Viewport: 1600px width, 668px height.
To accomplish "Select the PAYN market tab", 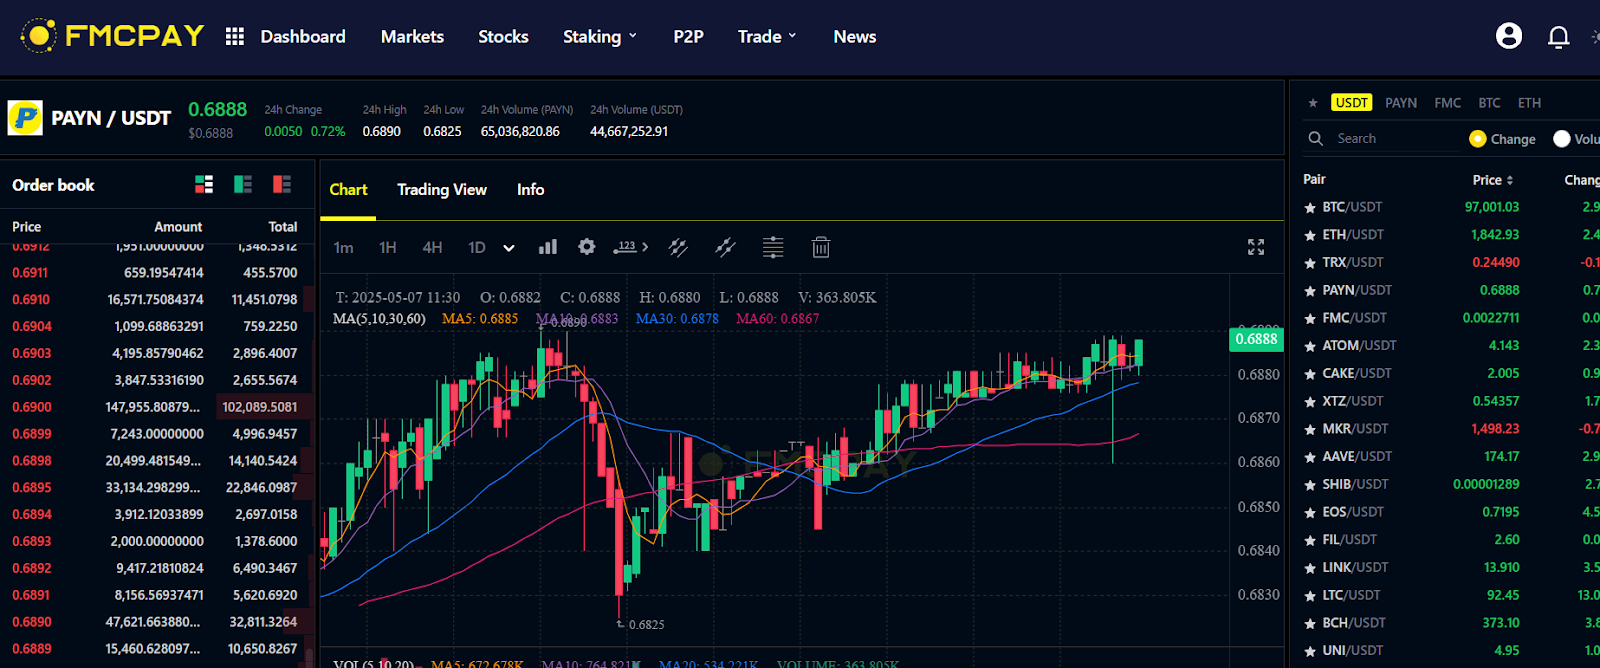I will click(x=1401, y=103).
